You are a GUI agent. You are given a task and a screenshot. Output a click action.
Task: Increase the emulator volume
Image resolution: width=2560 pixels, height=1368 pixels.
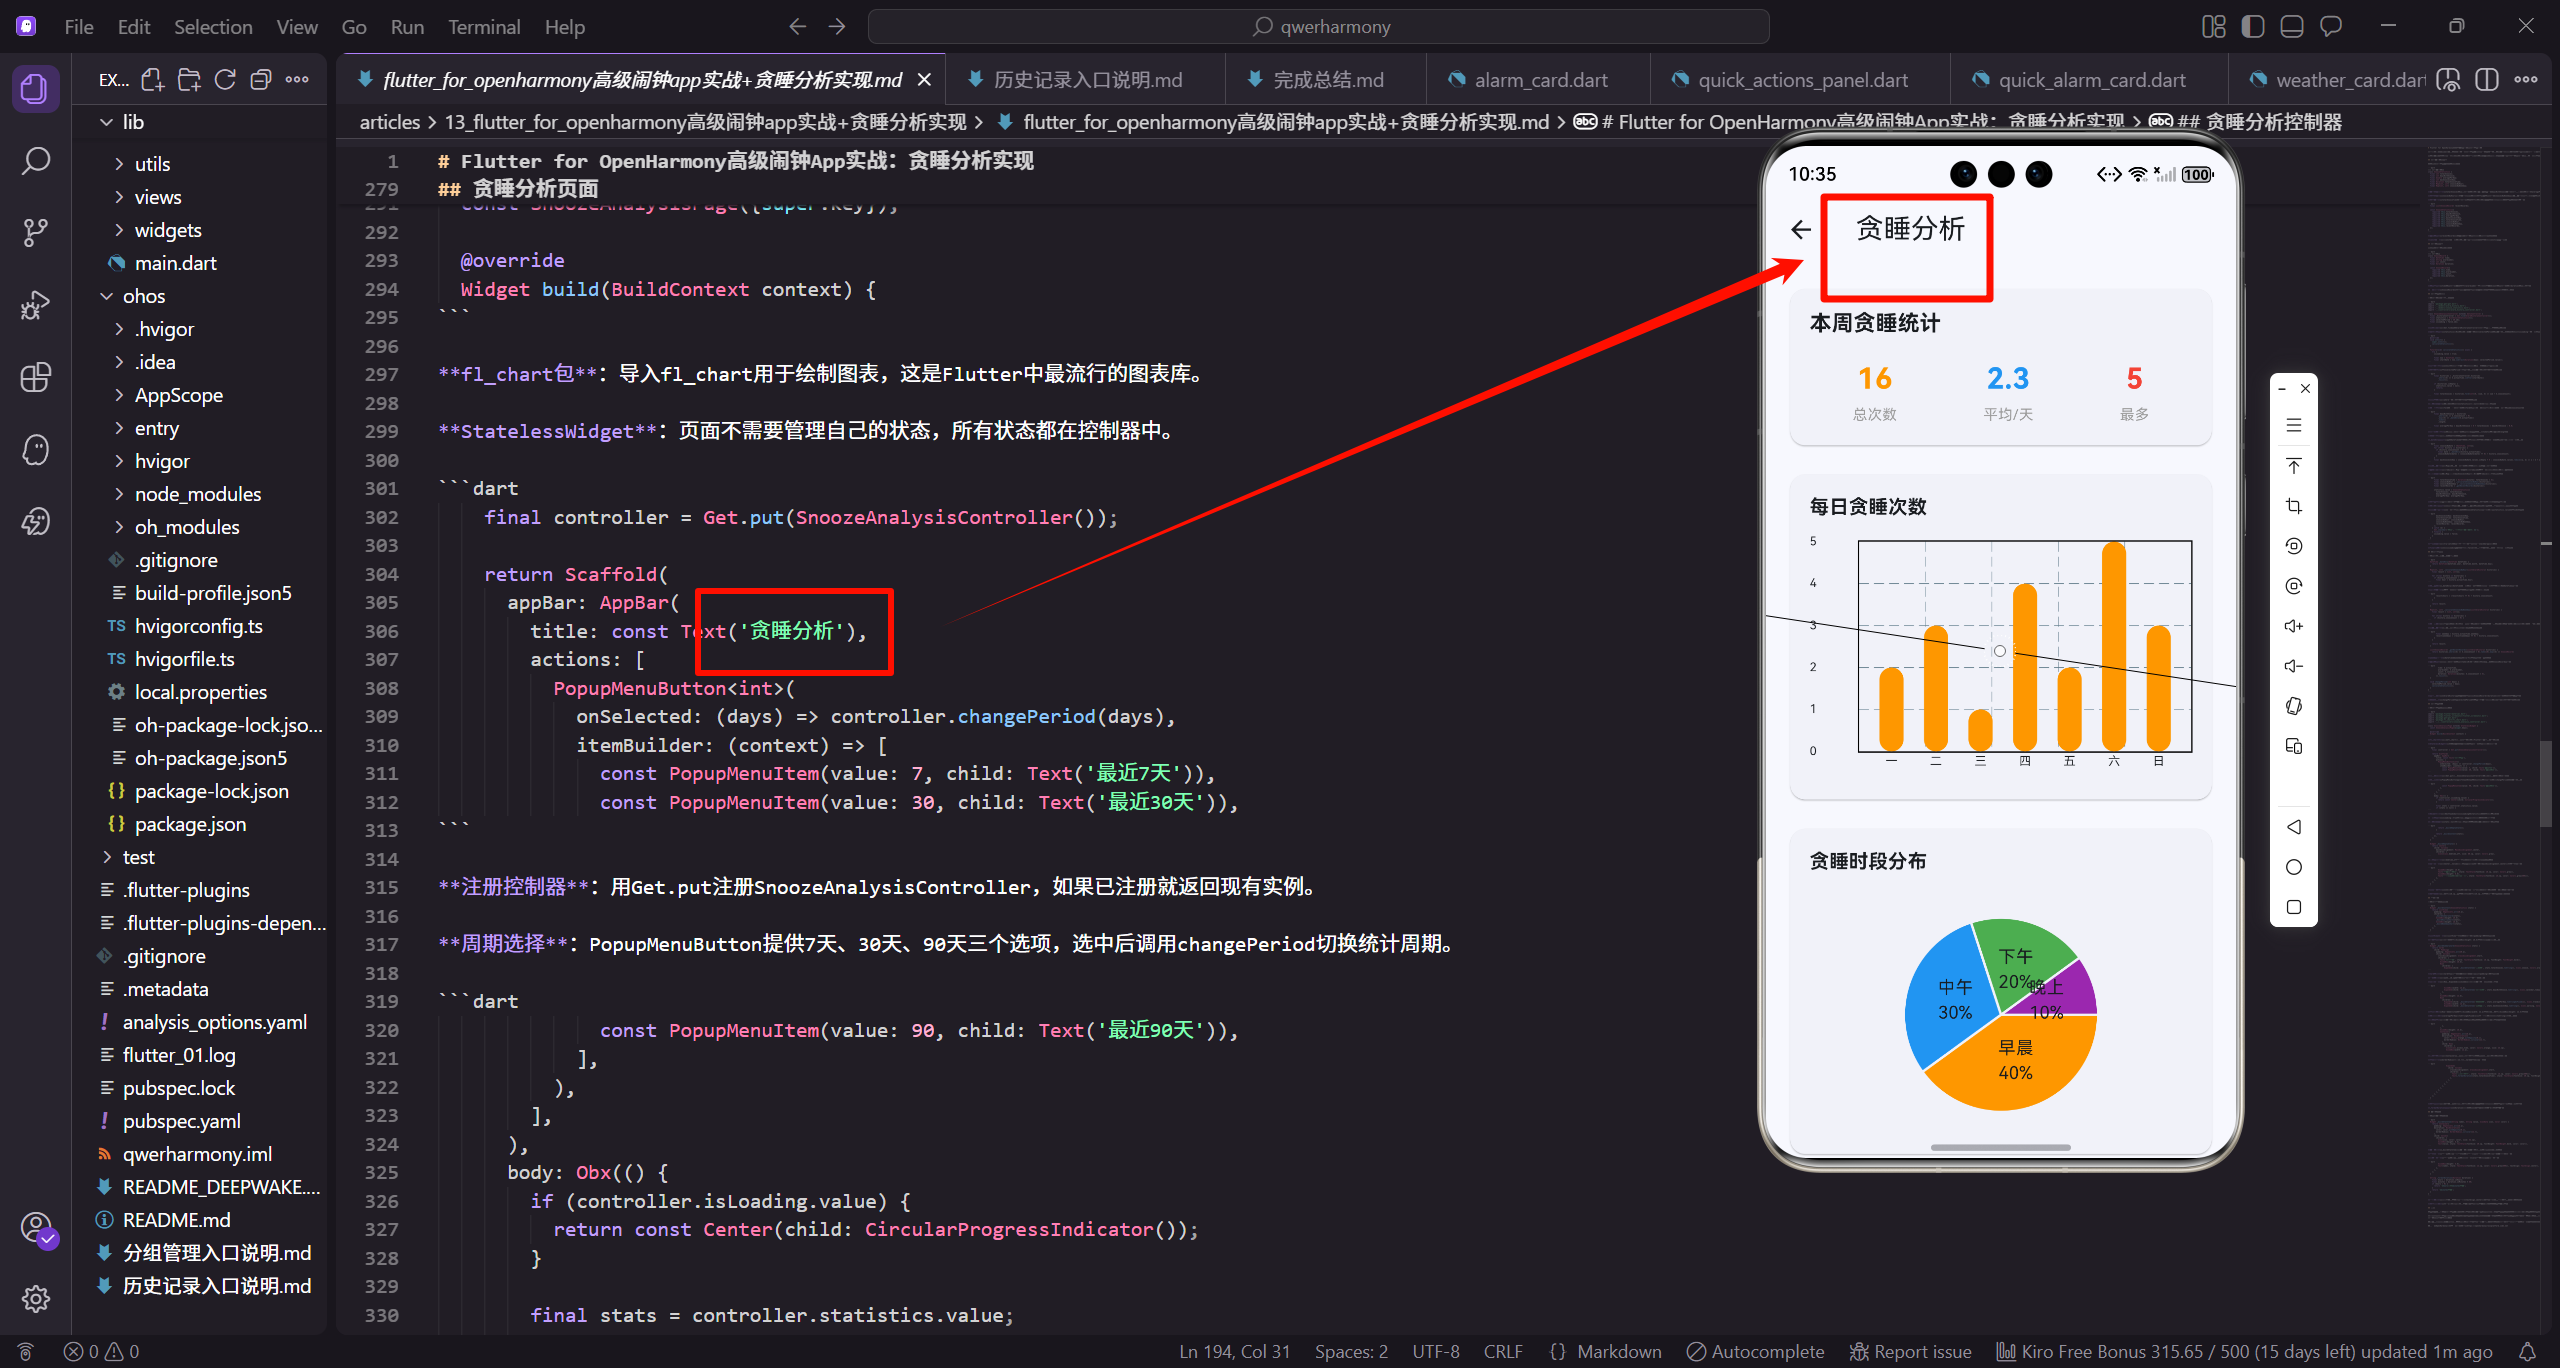click(x=2294, y=626)
